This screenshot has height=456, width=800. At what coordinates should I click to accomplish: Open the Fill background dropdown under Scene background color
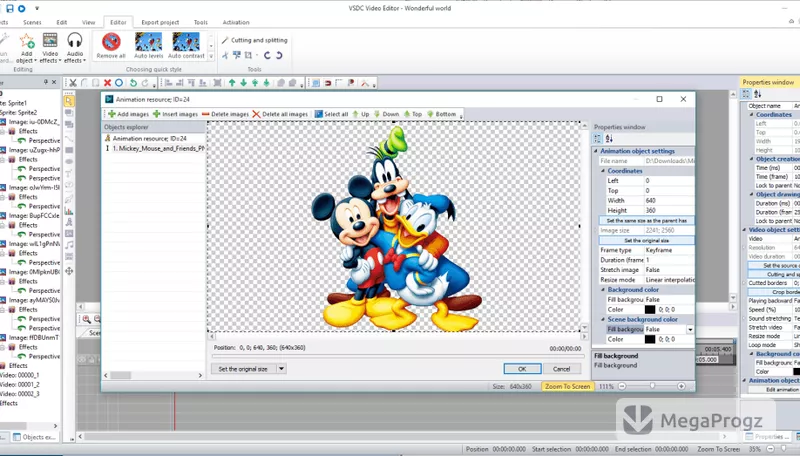tap(690, 330)
